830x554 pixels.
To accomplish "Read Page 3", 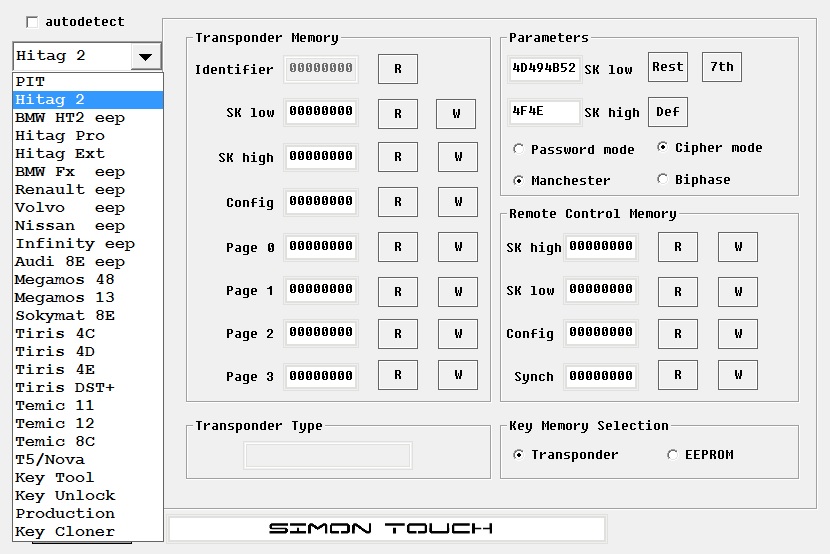I will 398,375.
